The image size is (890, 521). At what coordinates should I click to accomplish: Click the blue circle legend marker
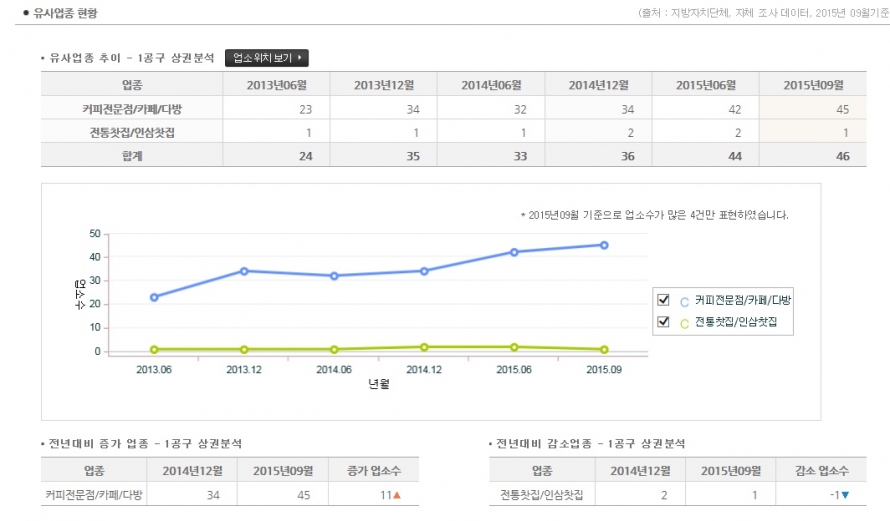[x=685, y=301]
